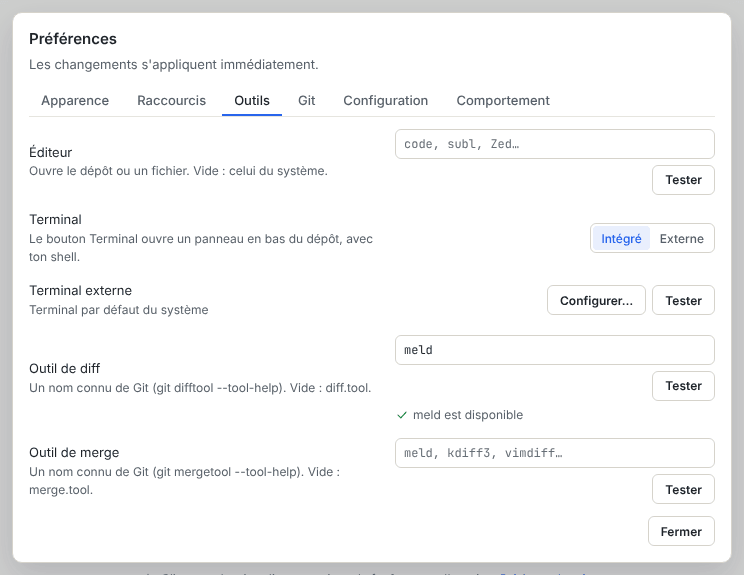Click Tester button for Éditeur
The width and height of the screenshot is (744, 575).
[683, 180]
